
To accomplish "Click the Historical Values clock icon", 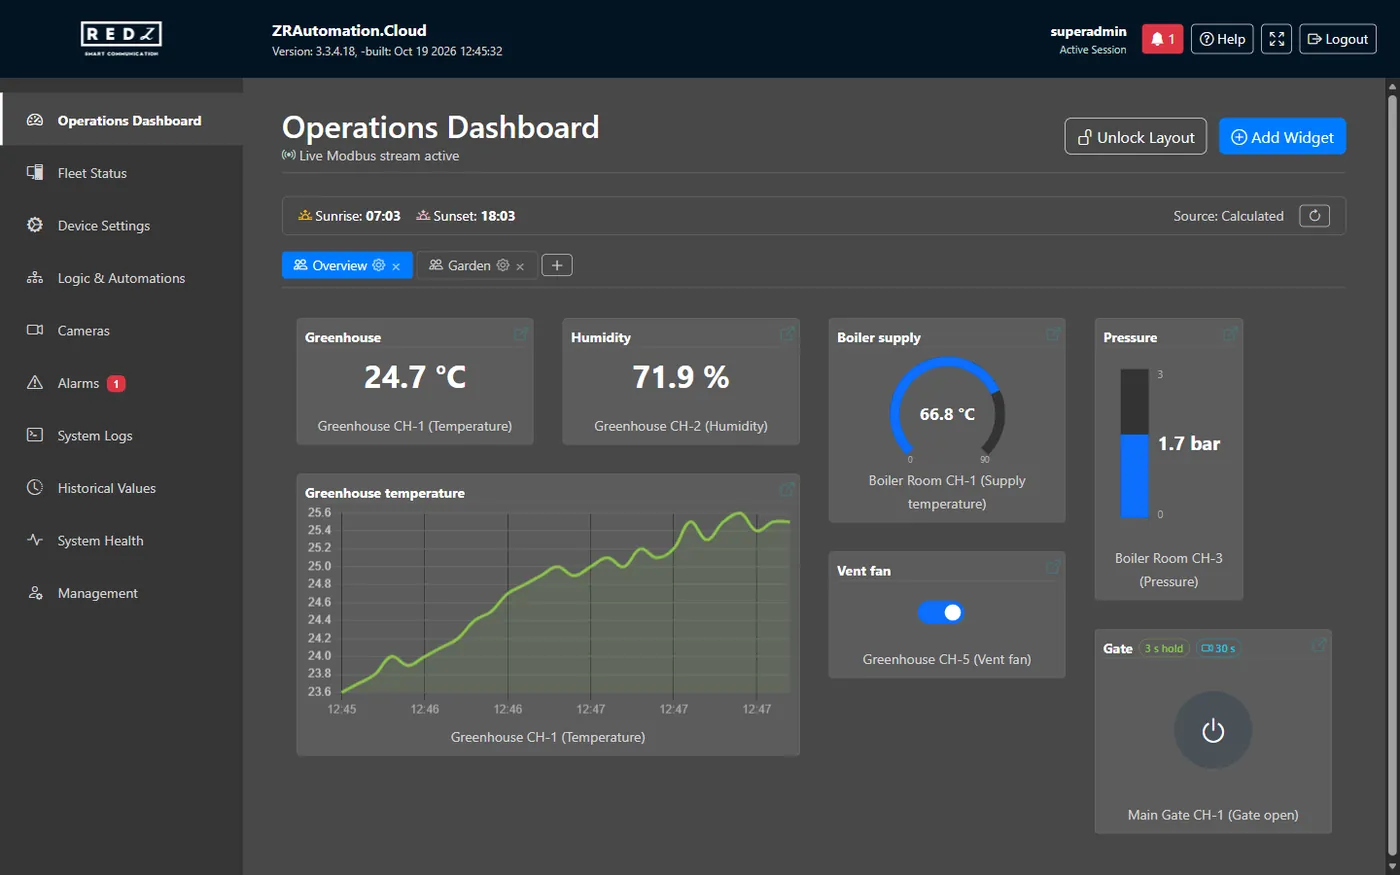I will pyautogui.click(x=35, y=488).
